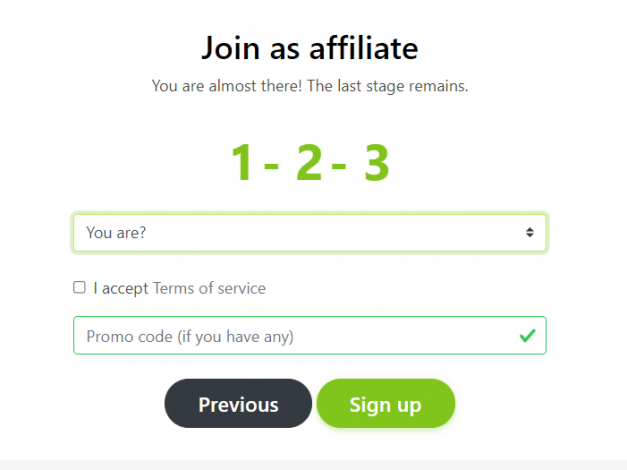Click the gray footer strip at bottom
This screenshot has height=470, width=627.
(314, 465)
